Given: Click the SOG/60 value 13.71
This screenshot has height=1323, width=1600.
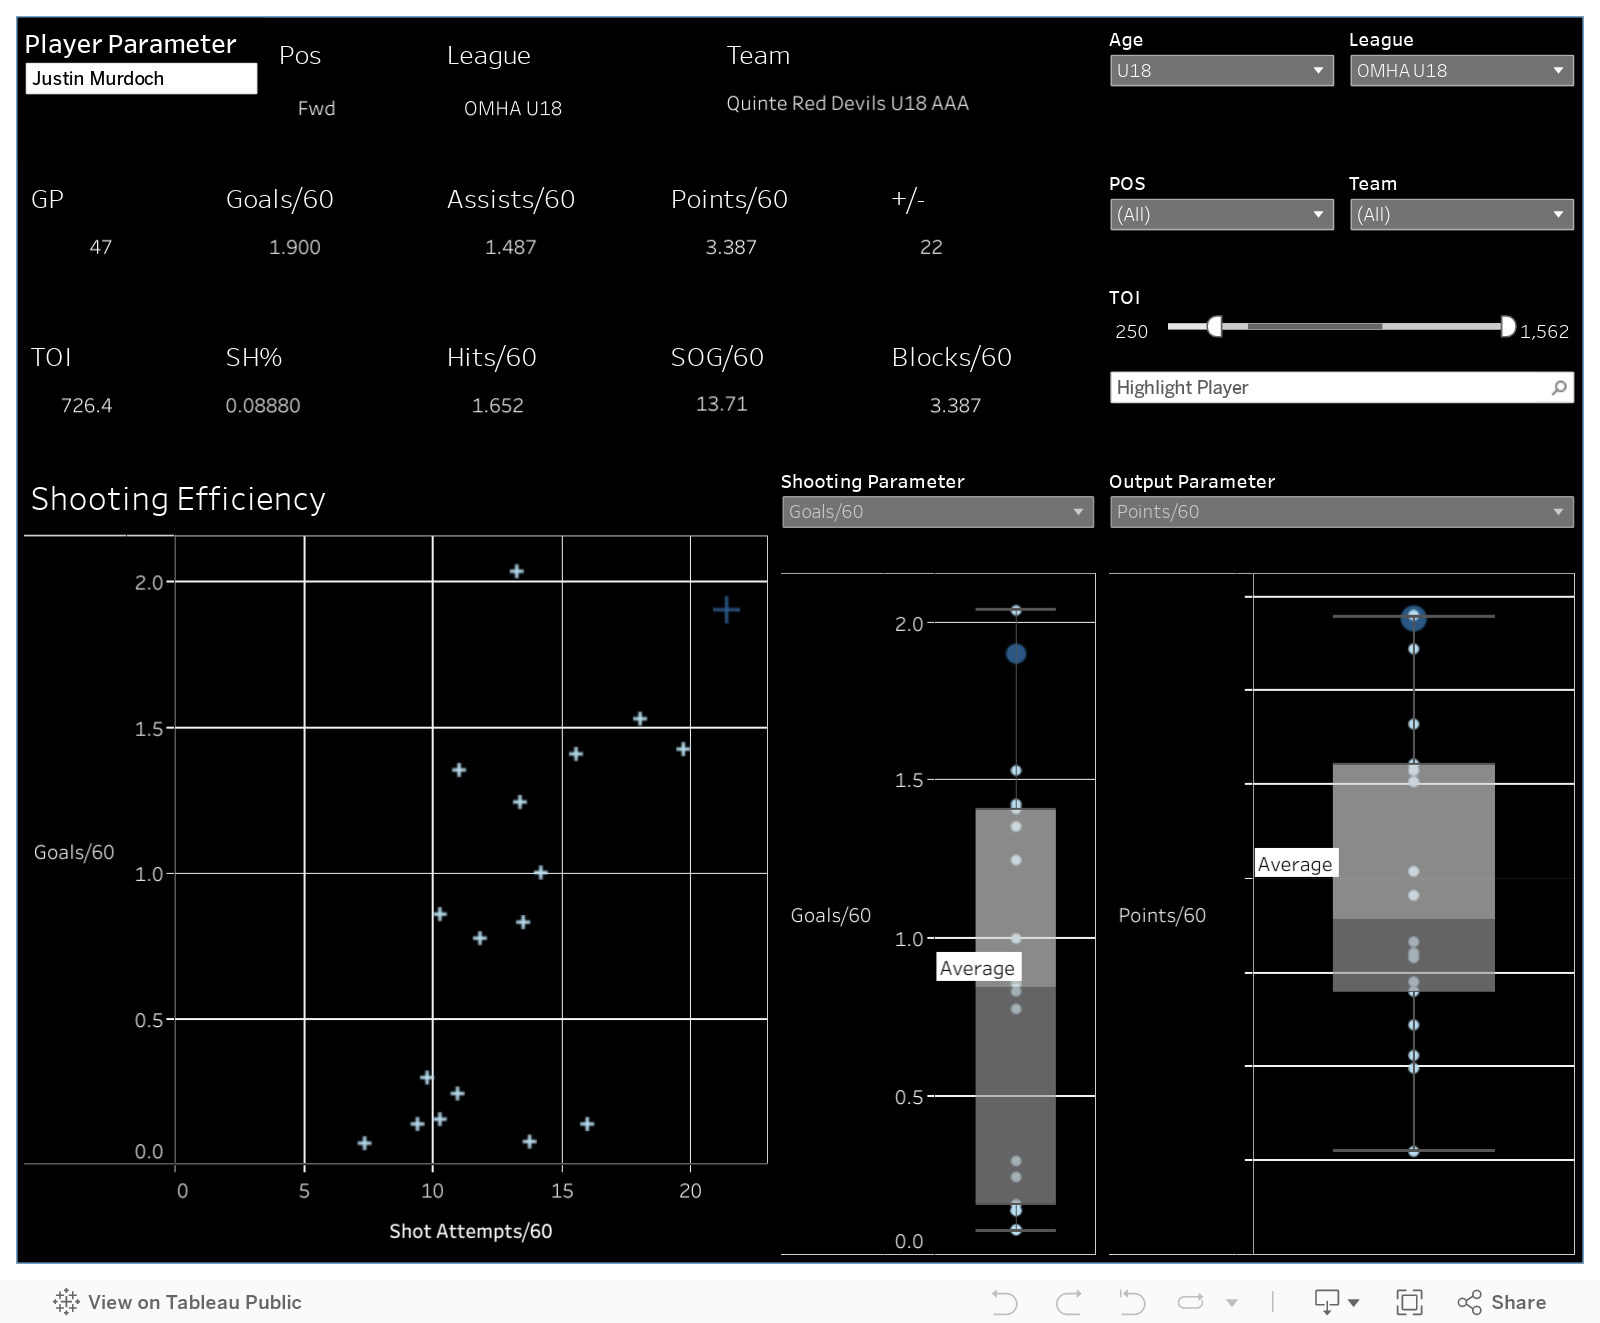Looking at the screenshot, I should (722, 404).
